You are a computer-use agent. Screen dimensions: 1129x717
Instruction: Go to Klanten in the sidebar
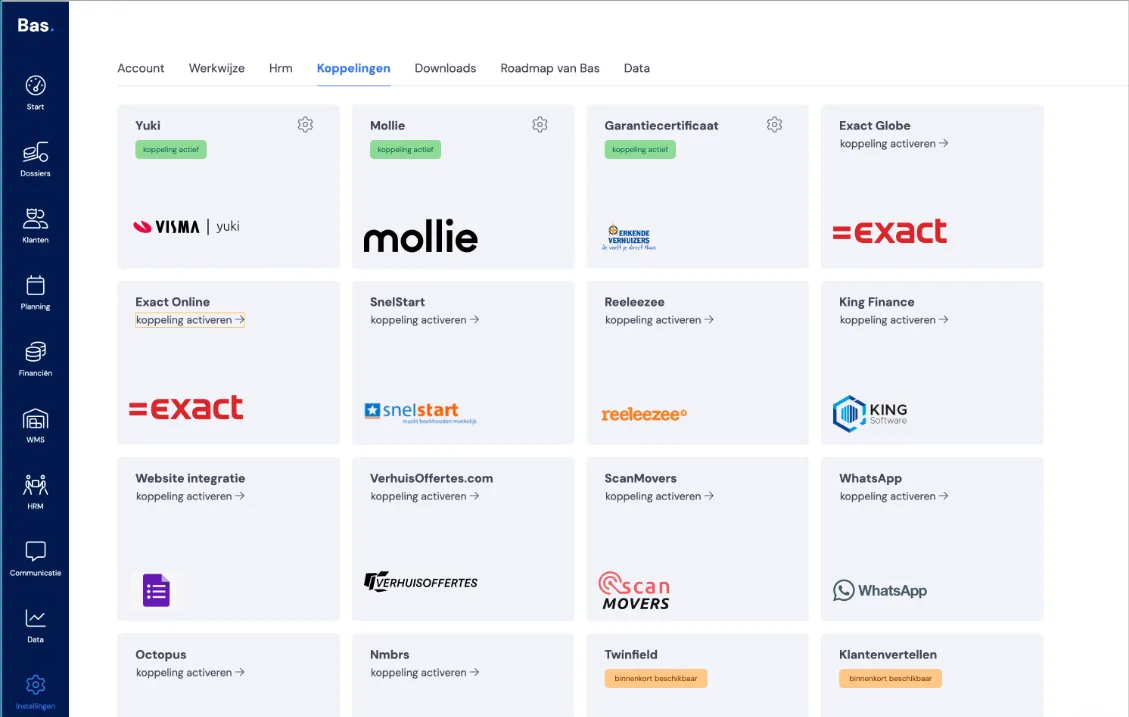pyautogui.click(x=35, y=225)
